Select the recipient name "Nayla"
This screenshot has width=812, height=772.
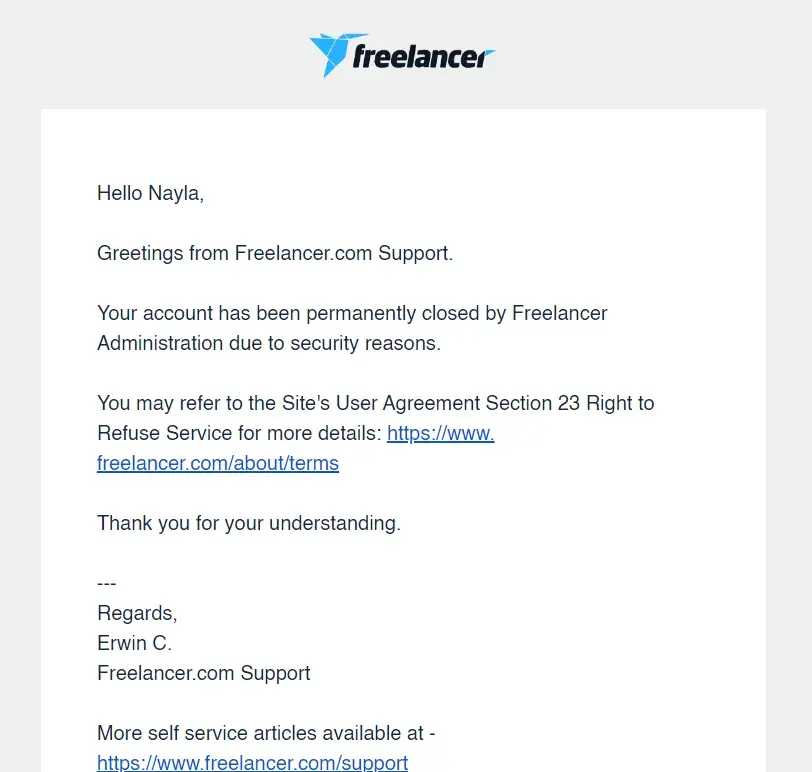175,193
